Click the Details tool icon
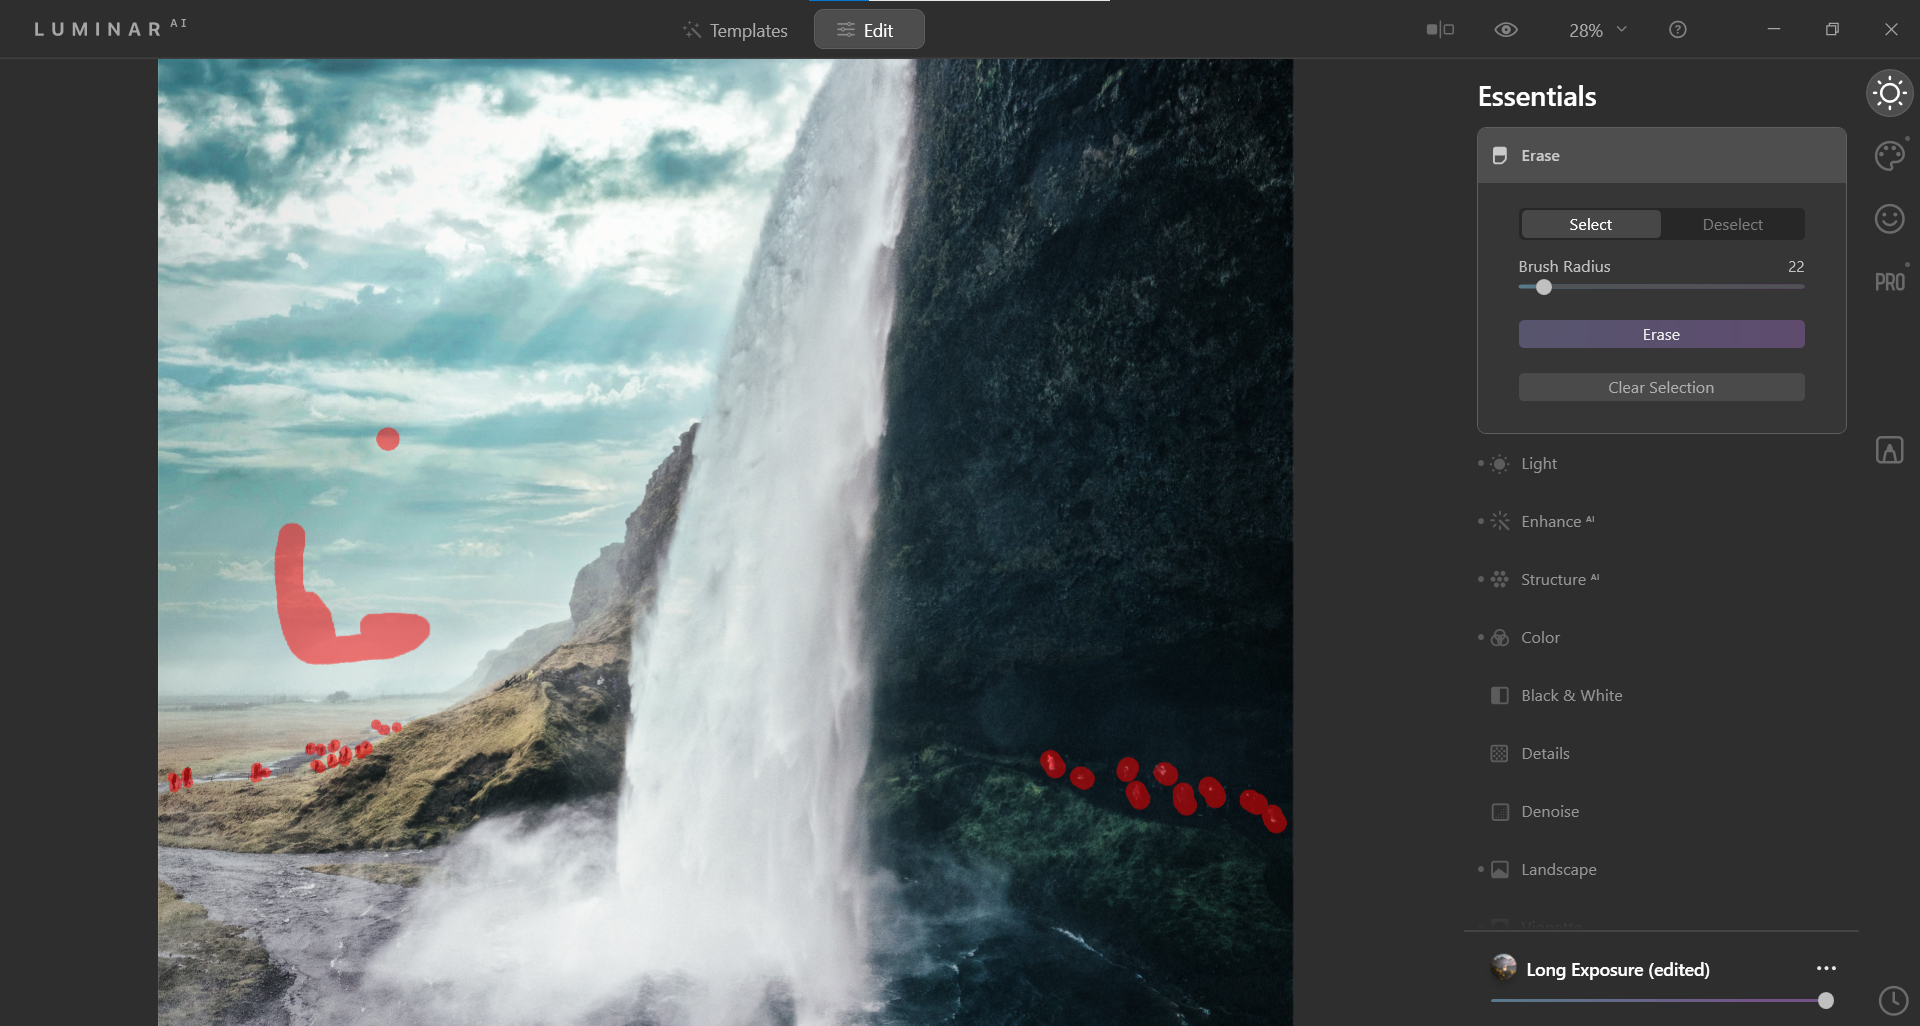The height and width of the screenshot is (1026, 1920). tap(1499, 754)
